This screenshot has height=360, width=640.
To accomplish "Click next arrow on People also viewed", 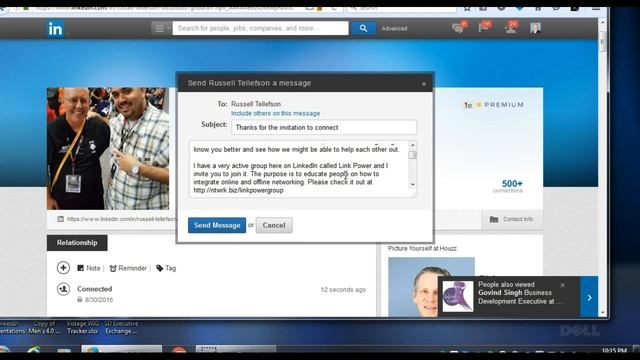I will (x=589, y=298).
